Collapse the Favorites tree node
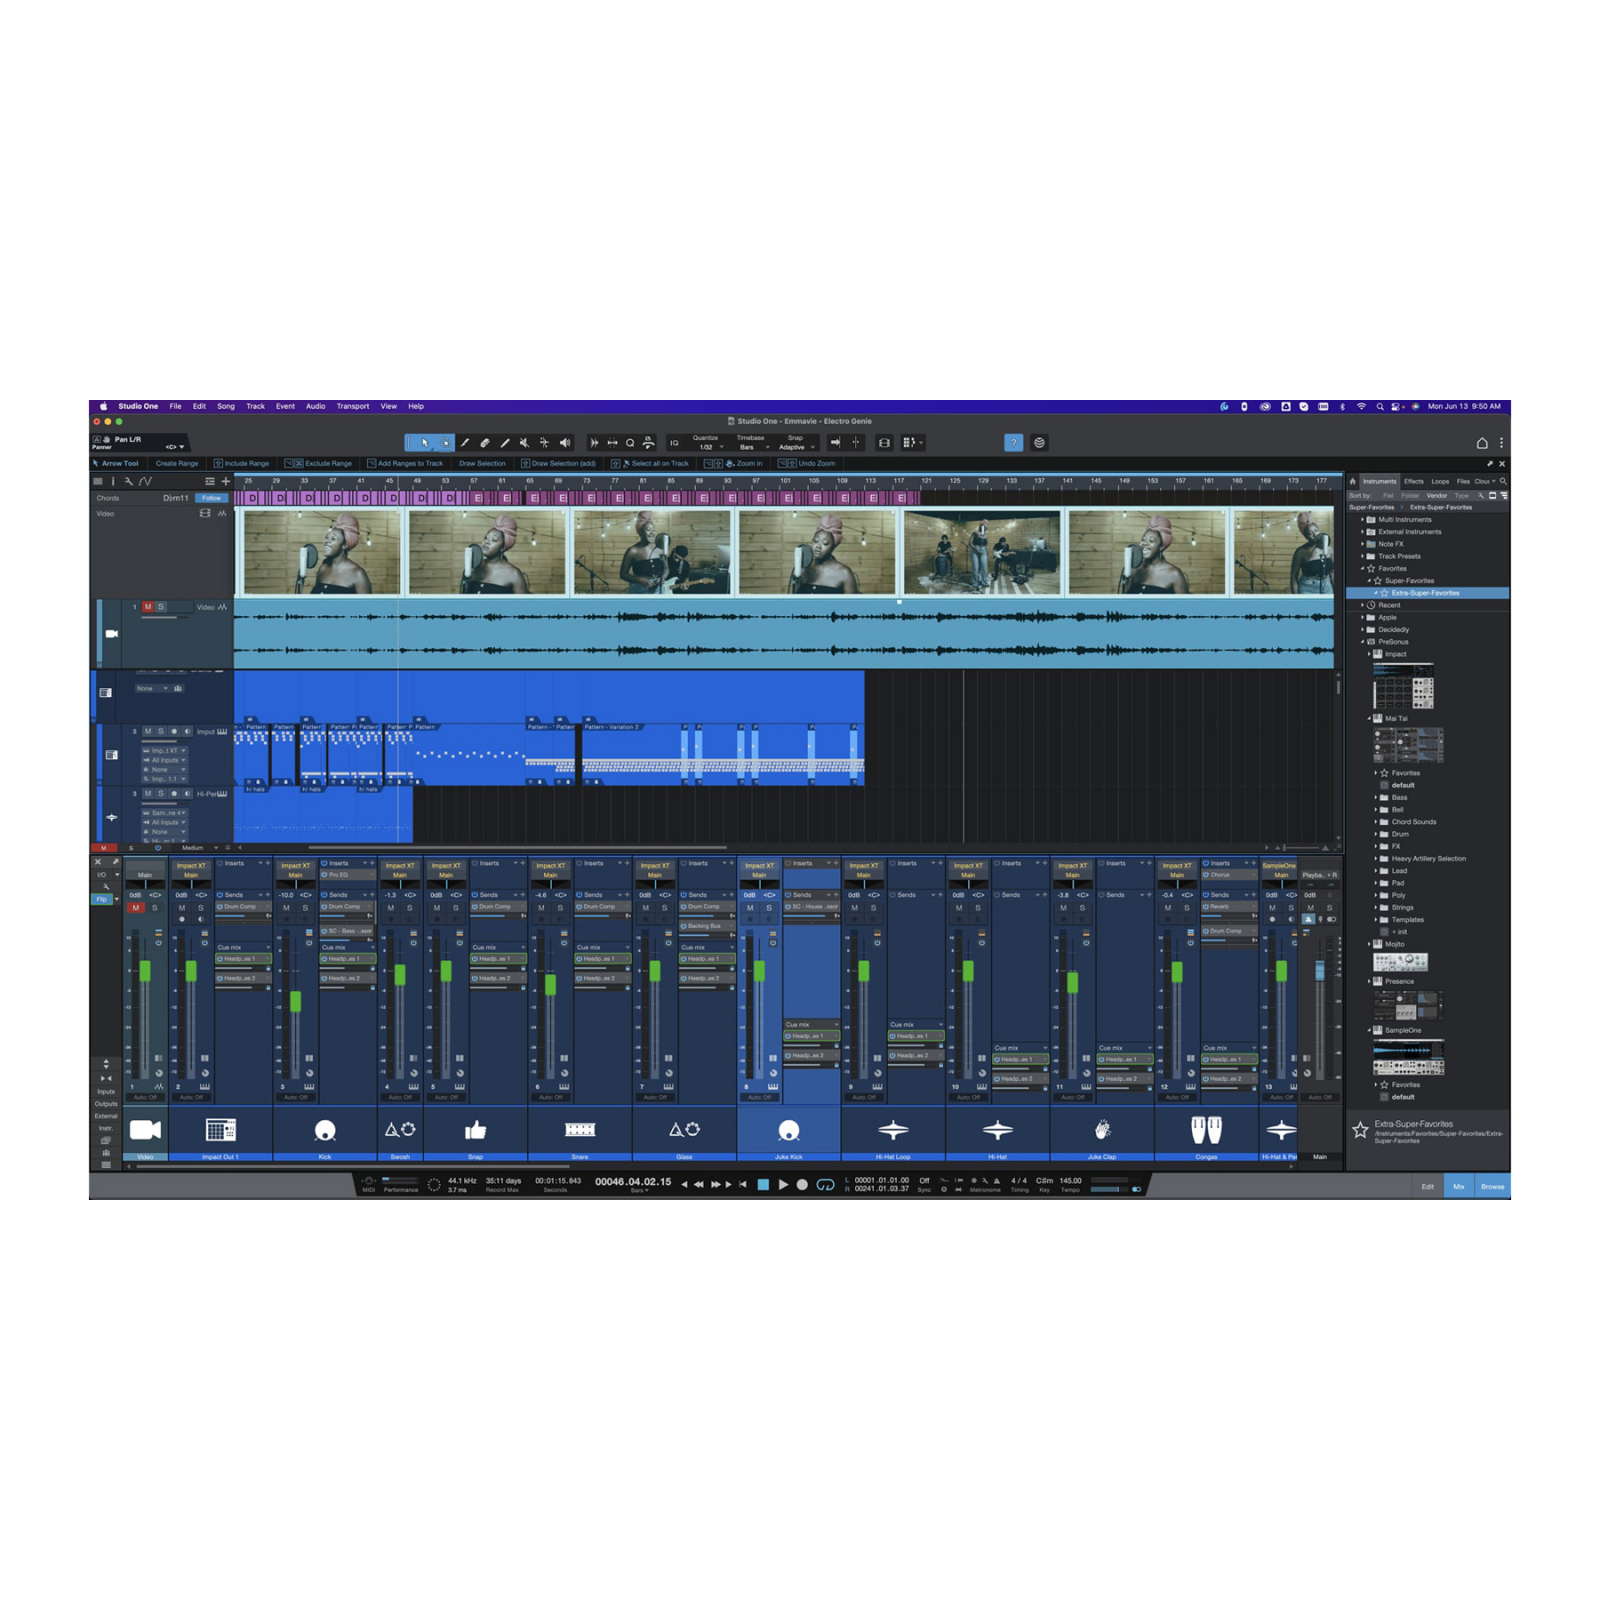The image size is (1600, 1600). tap(1362, 568)
